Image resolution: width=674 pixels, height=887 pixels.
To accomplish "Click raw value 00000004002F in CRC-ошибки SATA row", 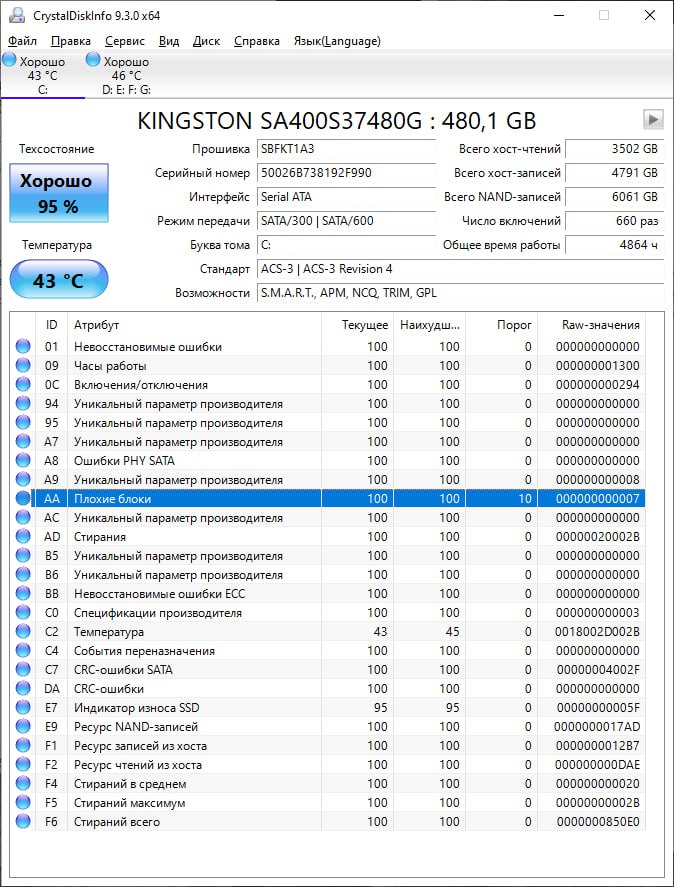I will [x=598, y=669].
